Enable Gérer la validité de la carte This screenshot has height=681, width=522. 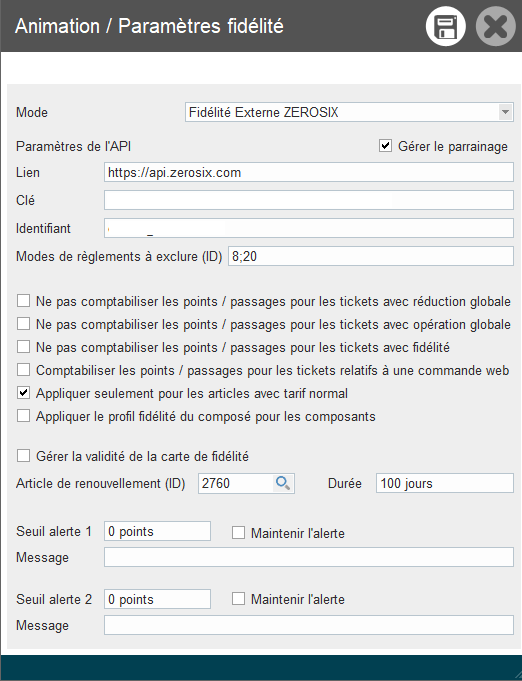tap(23, 456)
